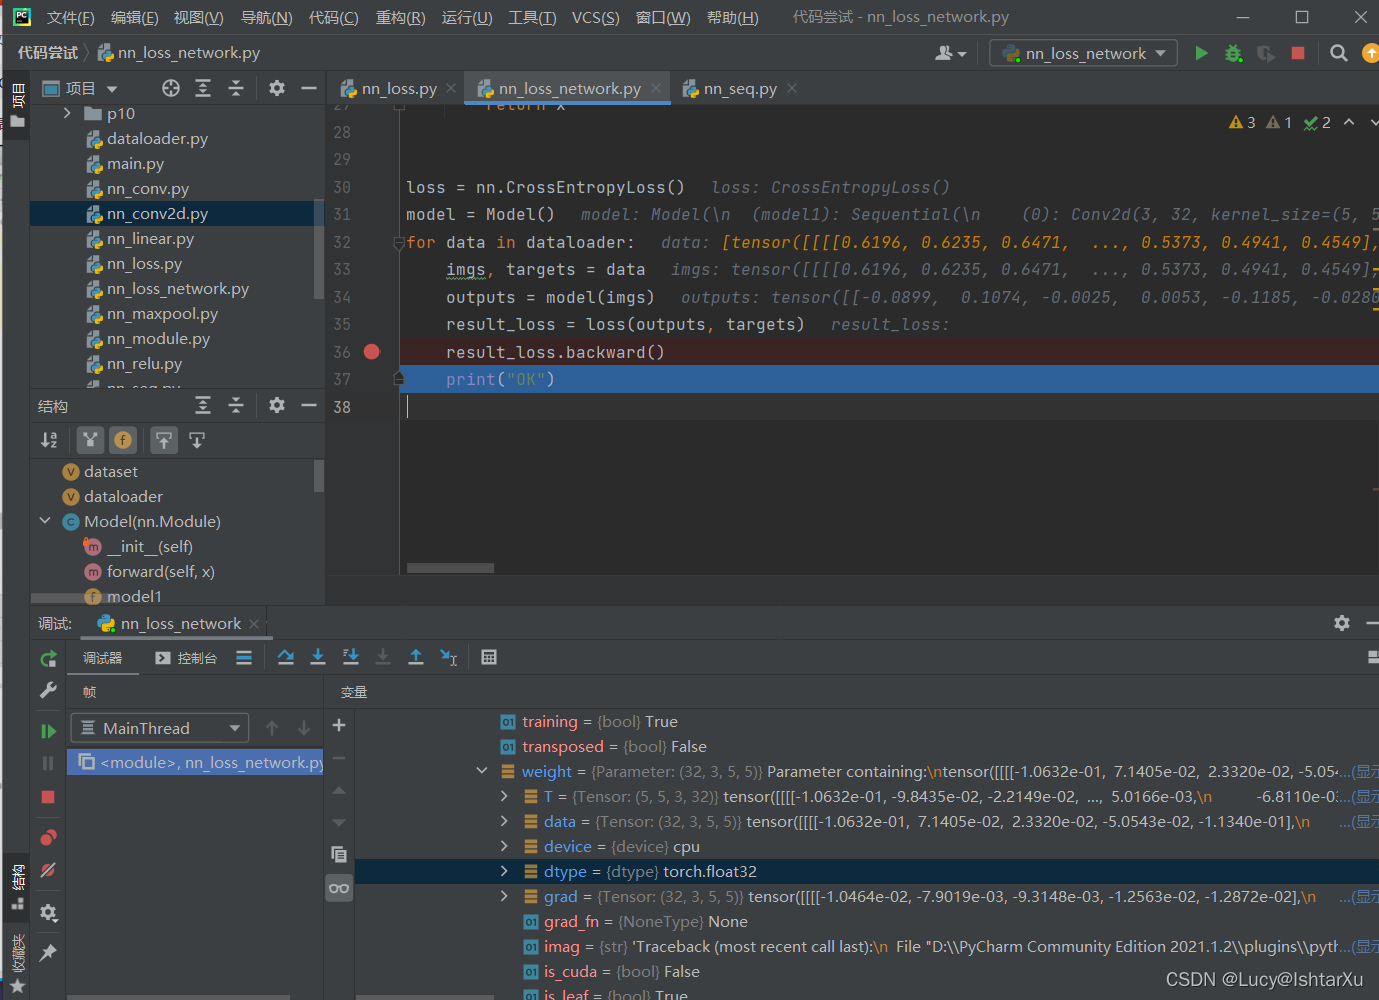The width and height of the screenshot is (1379, 1000).
Task: Open the VCS menu
Action: point(595,17)
